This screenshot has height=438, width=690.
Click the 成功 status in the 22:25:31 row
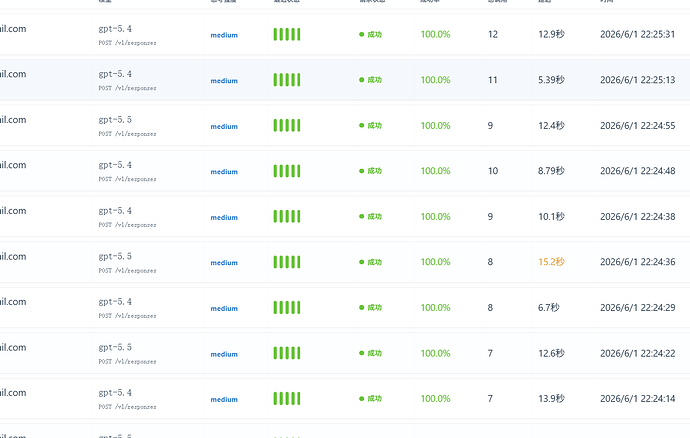point(371,34)
